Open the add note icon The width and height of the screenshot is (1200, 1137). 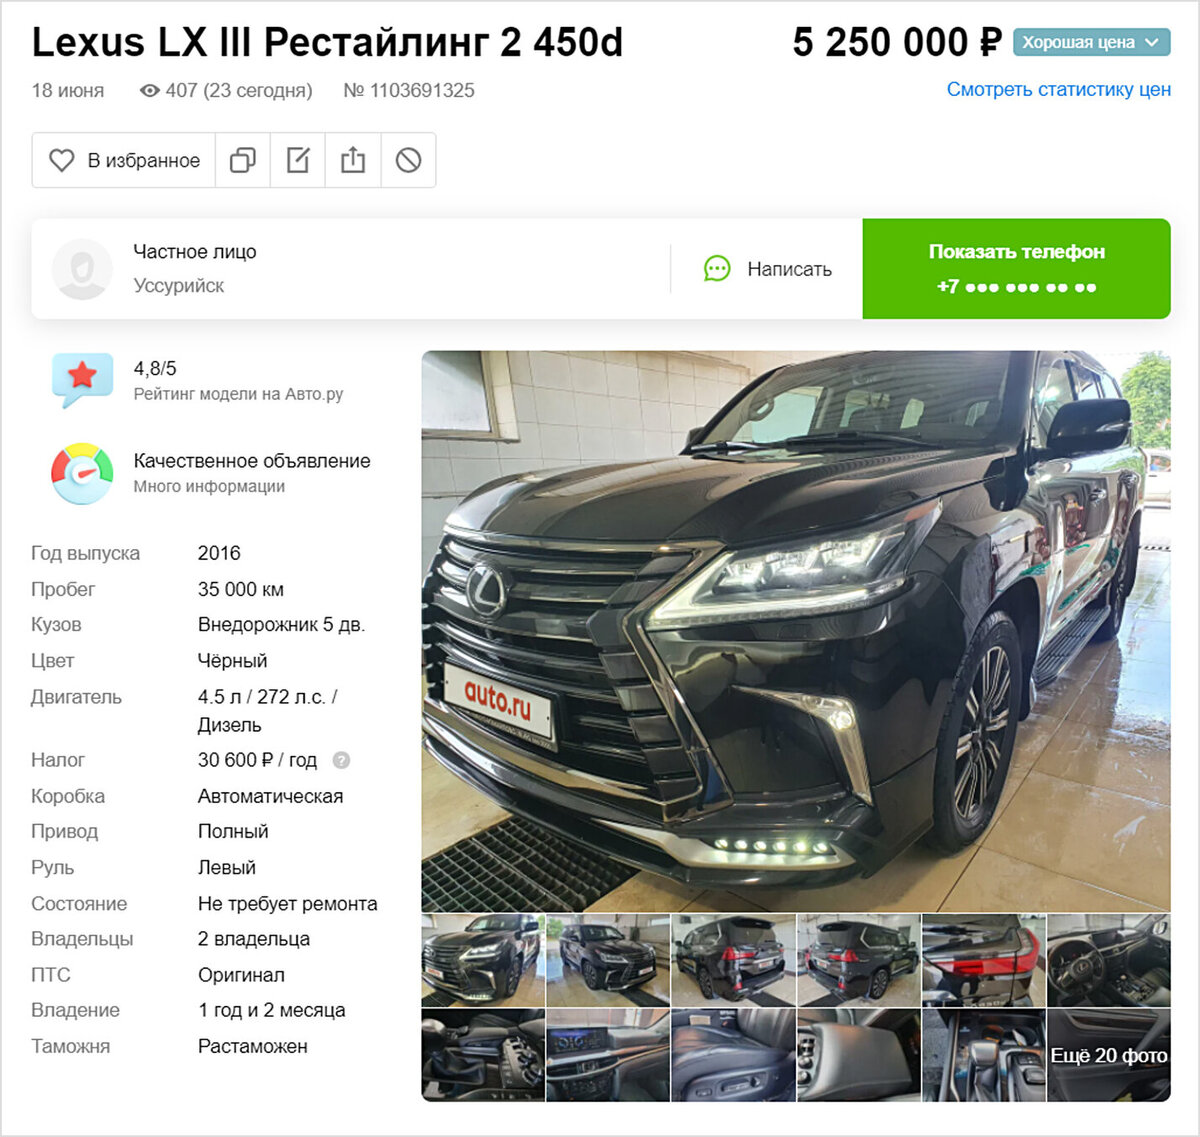pos(298,160)
